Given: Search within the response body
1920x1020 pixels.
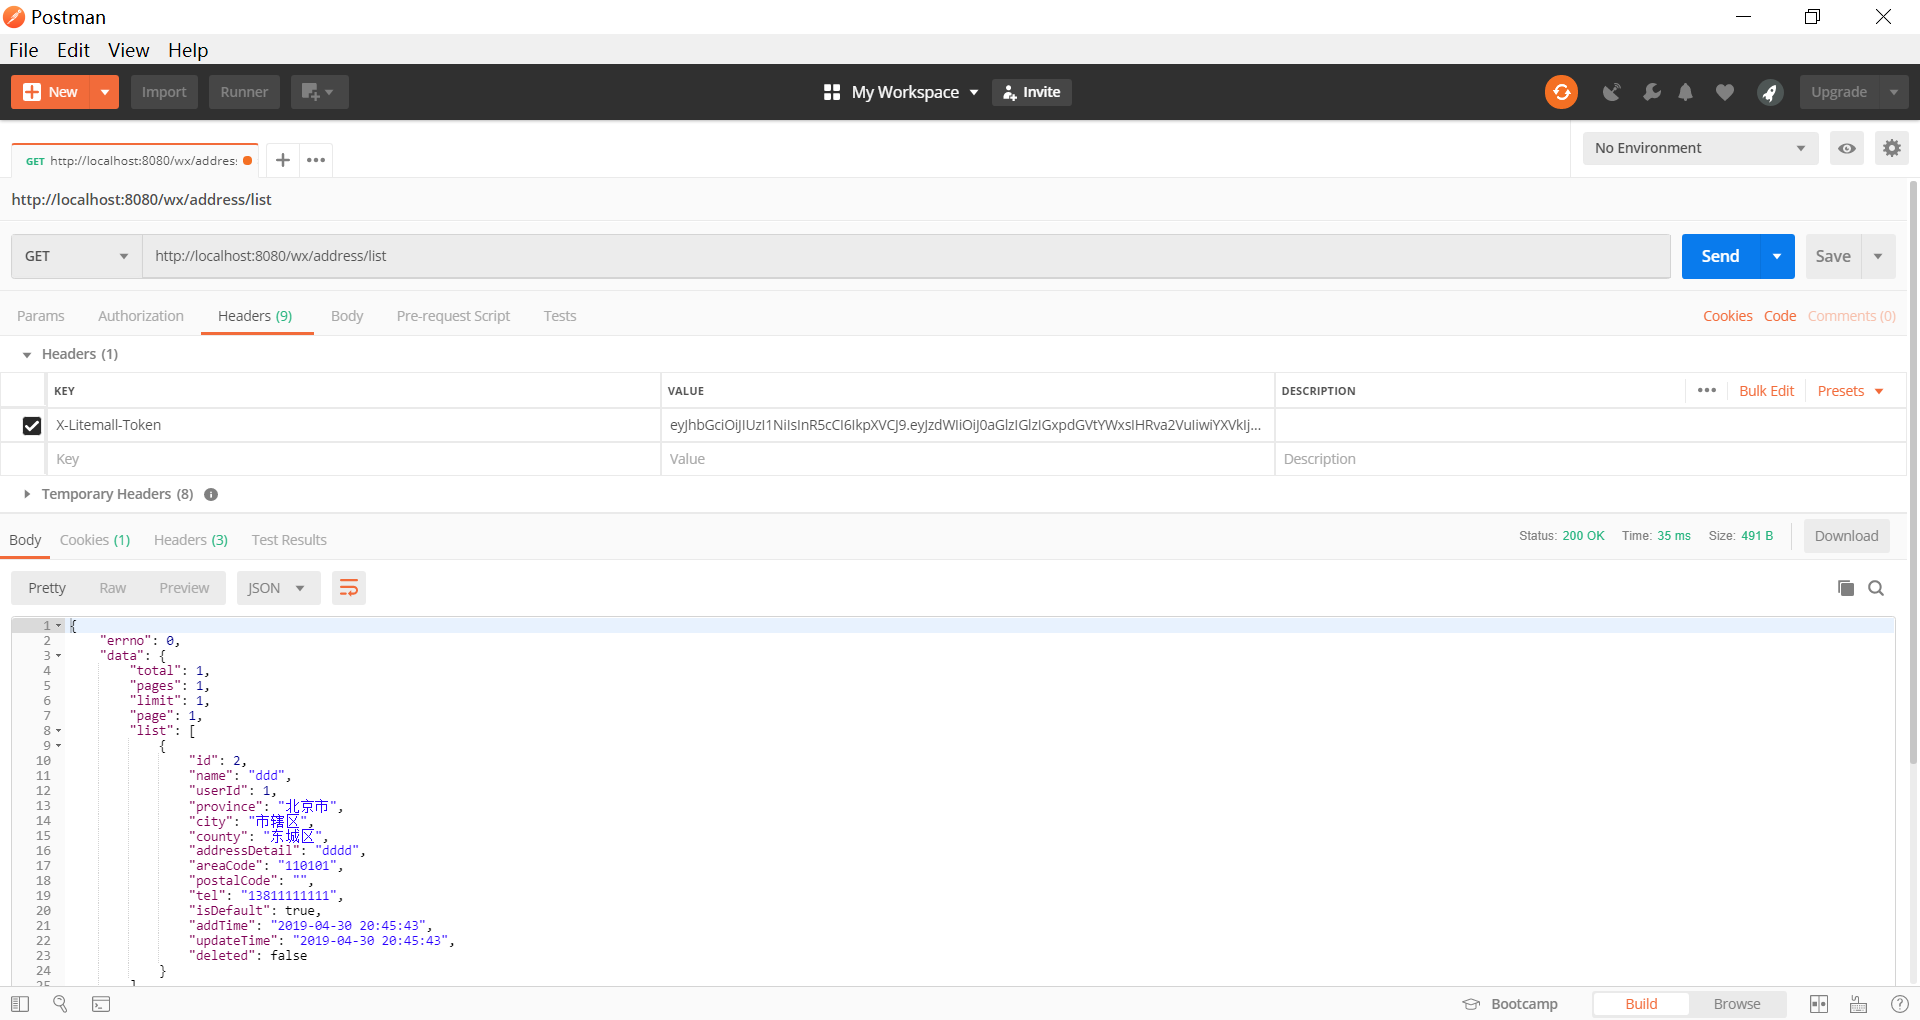Looking at the screenshot, I should tap(1876, 588).
